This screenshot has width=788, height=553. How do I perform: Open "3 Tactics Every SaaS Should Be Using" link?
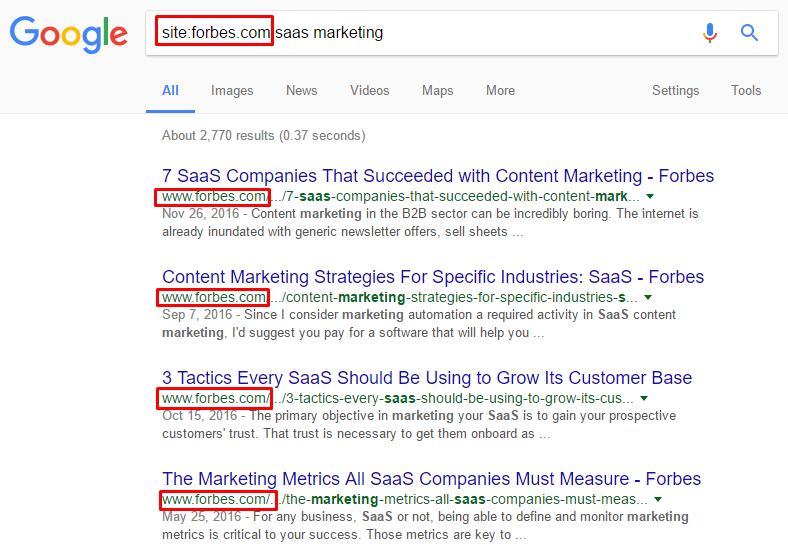427,378
